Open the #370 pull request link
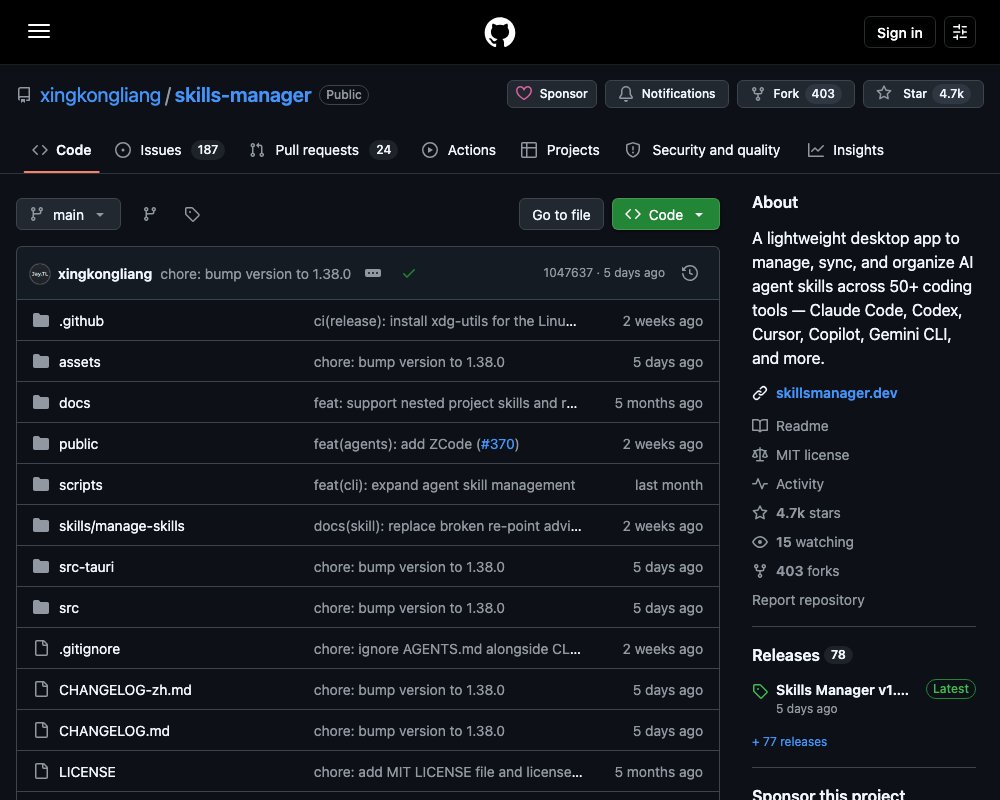This screenshot has width=1000, height=800. 497,444
